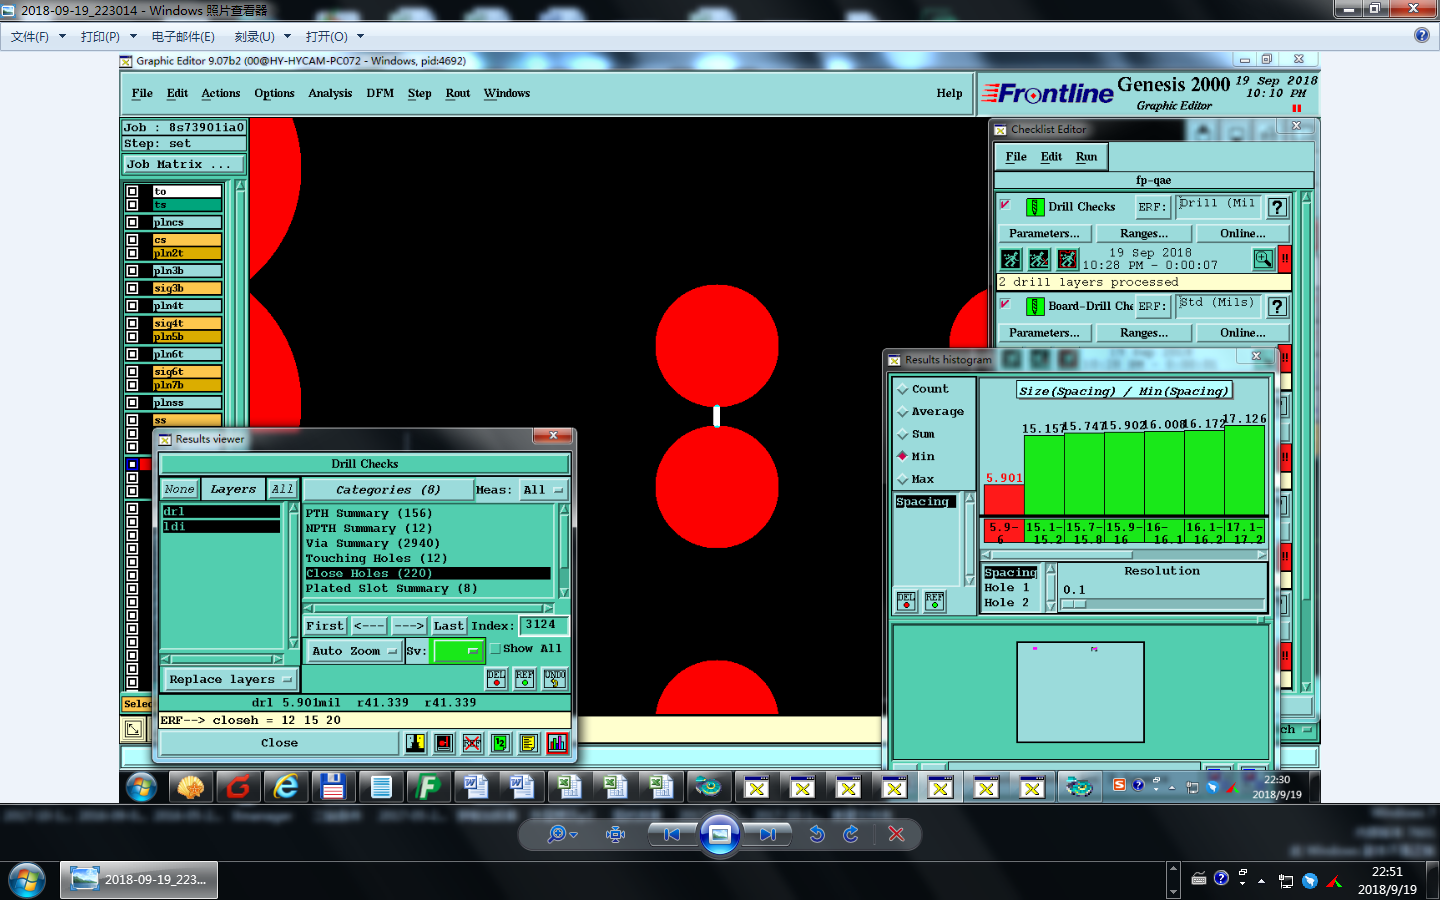Click Ranges button under Board-Drill Checks
The height and width of the screenshot is (900, 1440).
(x=1144, y=333)
